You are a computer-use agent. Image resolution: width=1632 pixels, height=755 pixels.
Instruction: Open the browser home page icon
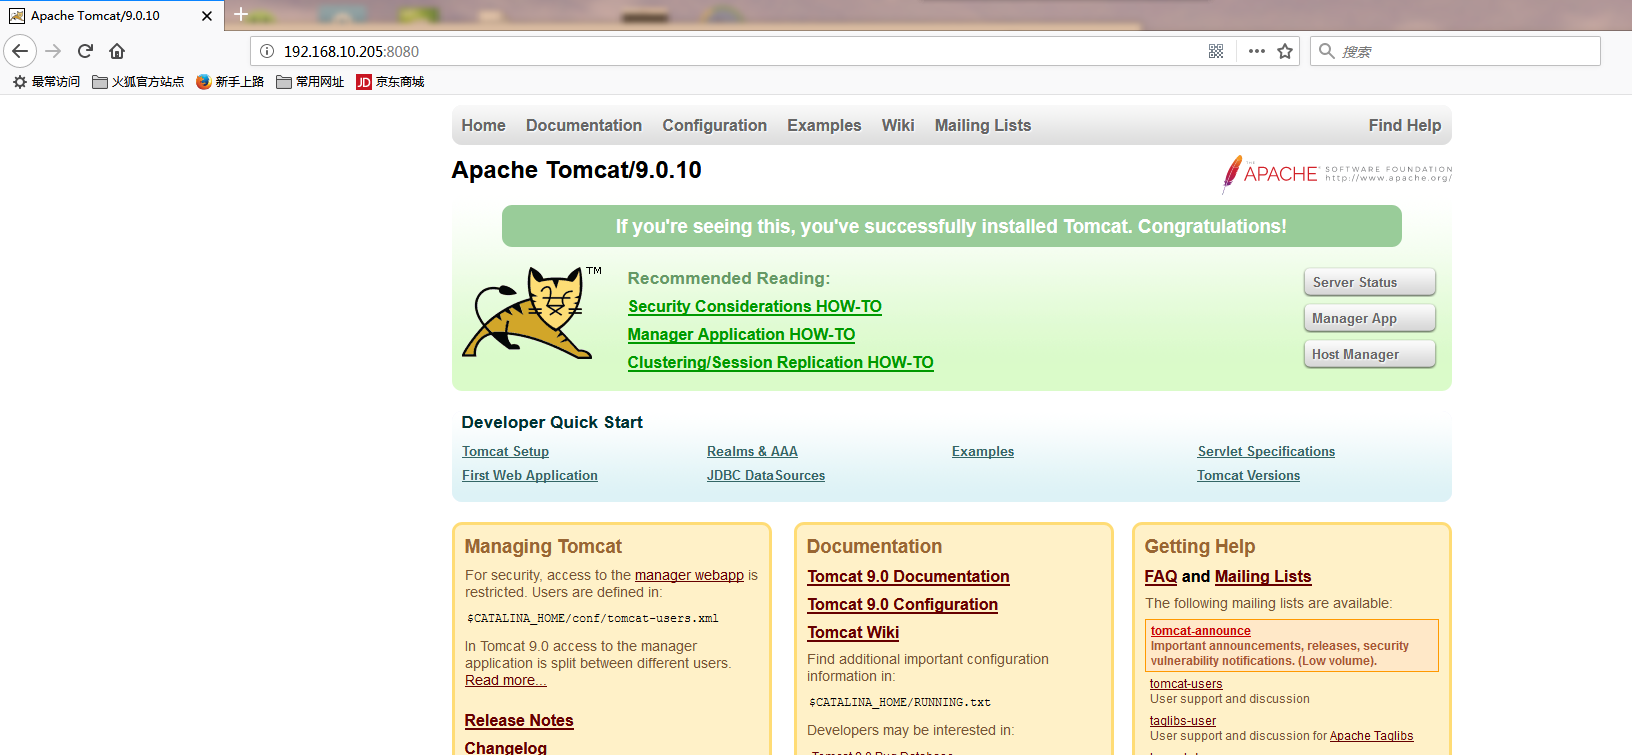(117, 51)
